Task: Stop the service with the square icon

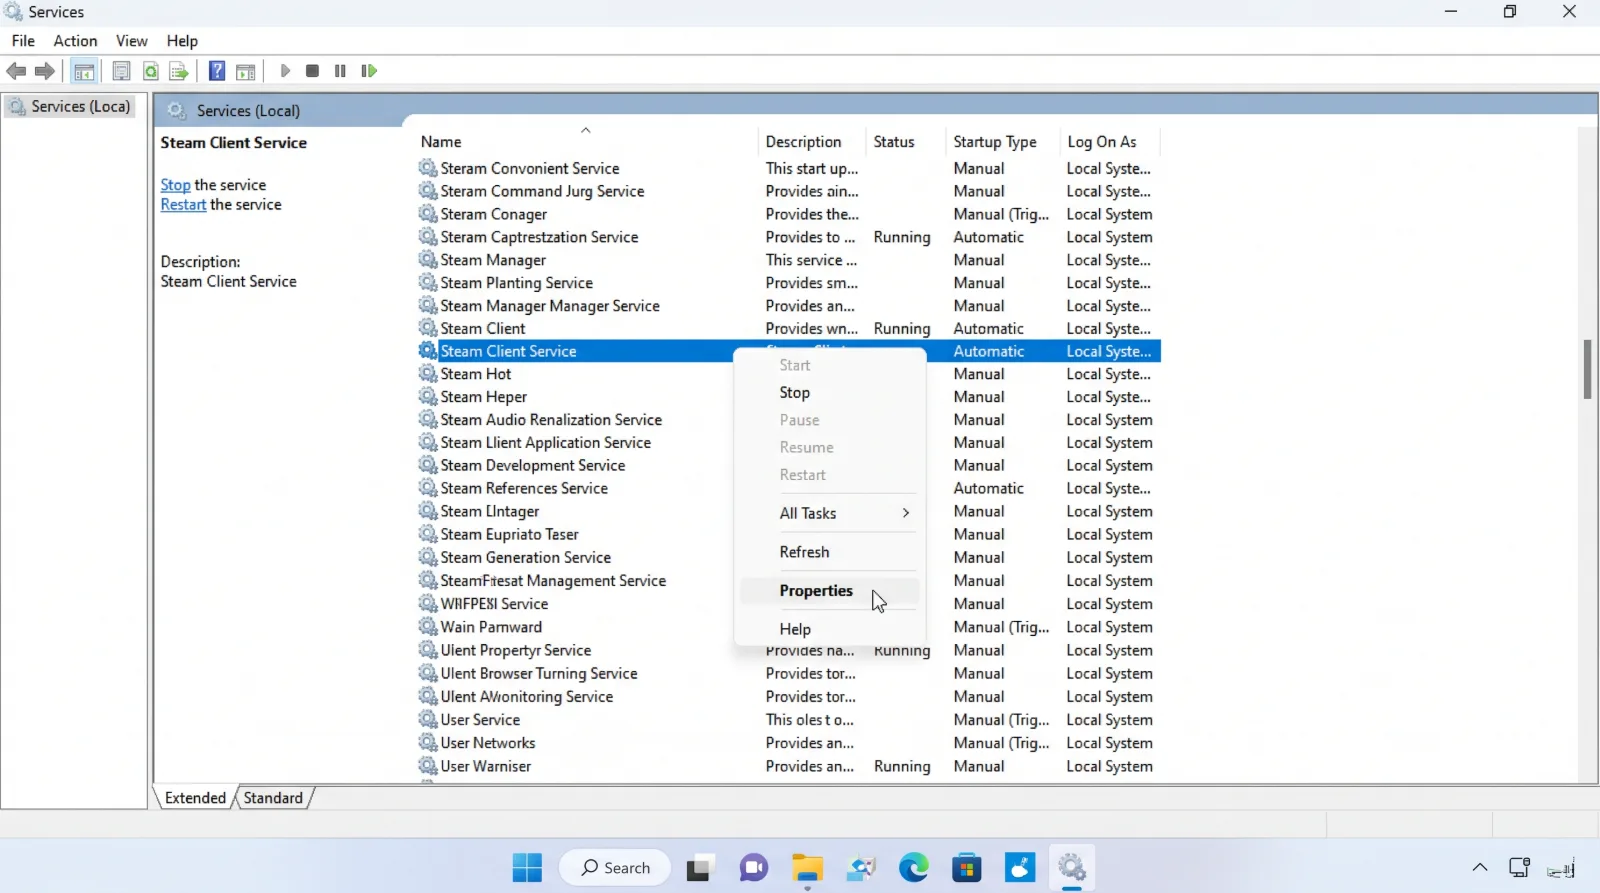Action: pyautogui.click(x=312, y=71)
